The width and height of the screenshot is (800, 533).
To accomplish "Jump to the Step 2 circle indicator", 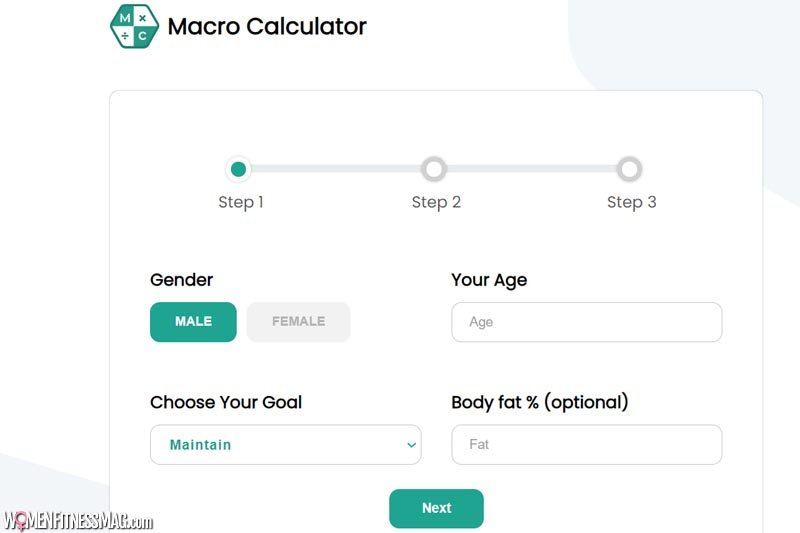I will pyautogui.click(x=434, y=169).
